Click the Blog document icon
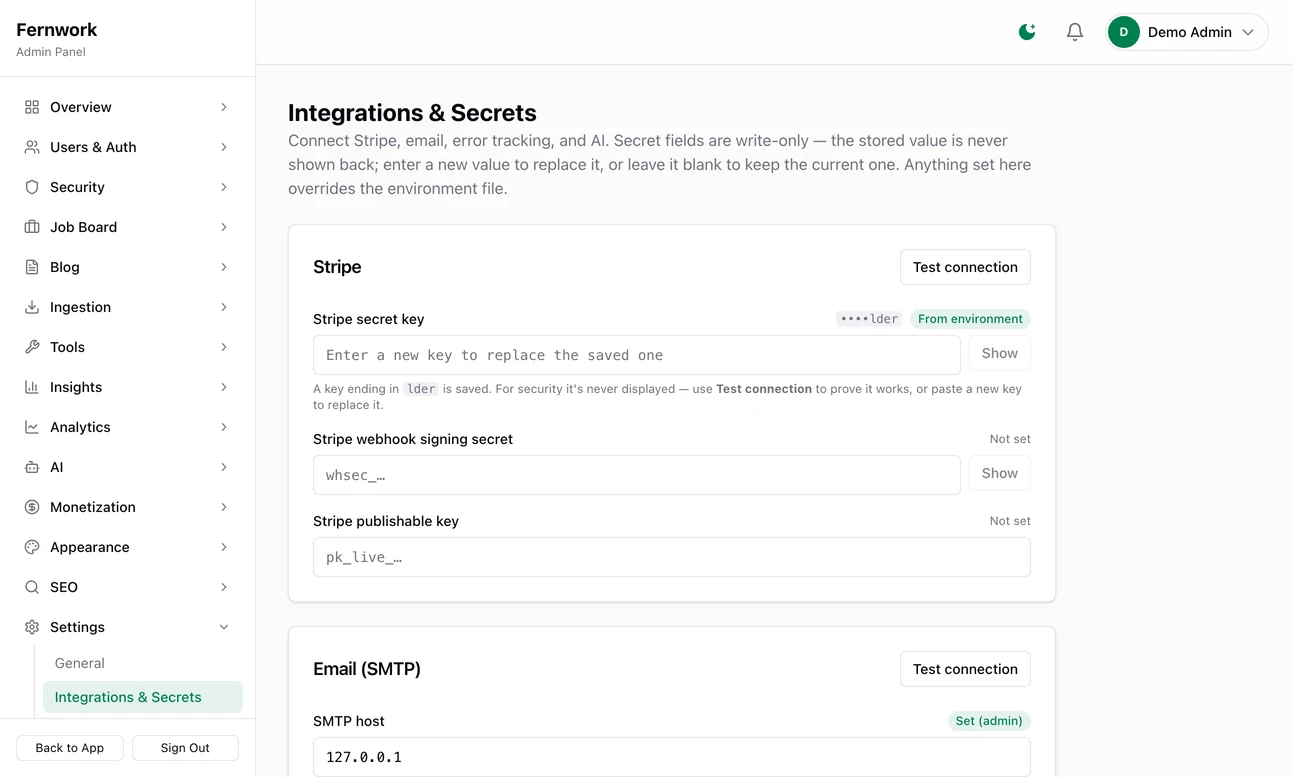The width and height of the screenshot is (1293, 777). click(x=32, y=267)
